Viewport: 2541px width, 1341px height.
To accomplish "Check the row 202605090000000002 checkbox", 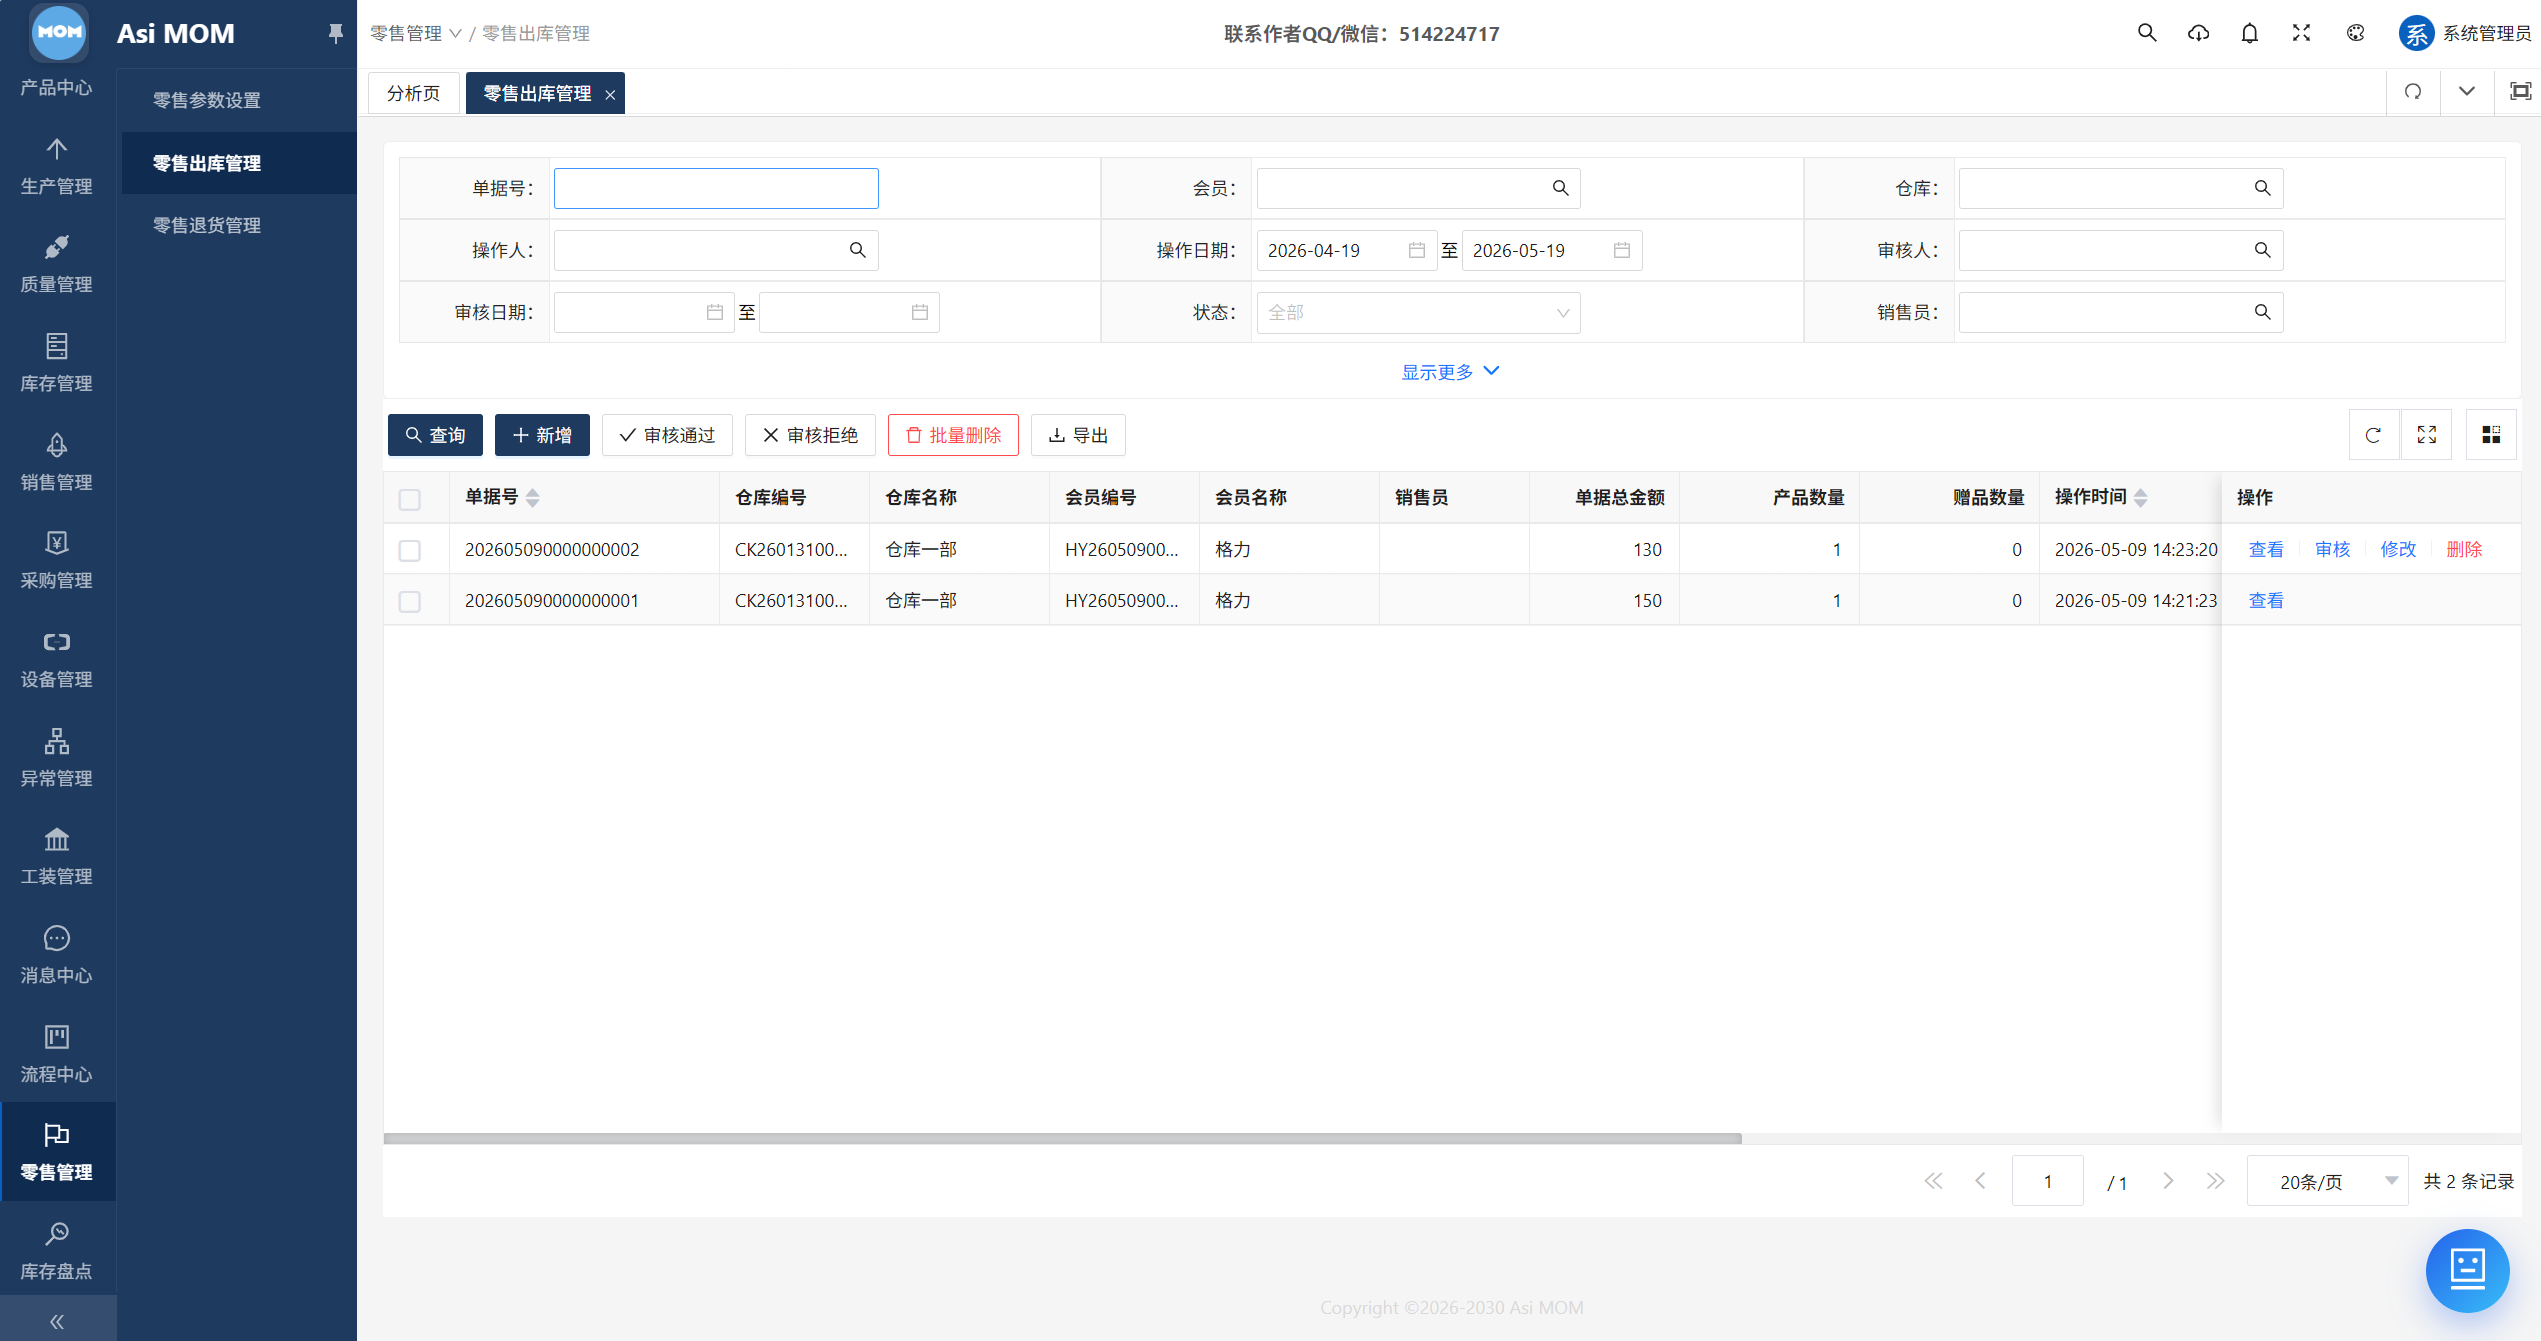I will (x=410, y=550).
